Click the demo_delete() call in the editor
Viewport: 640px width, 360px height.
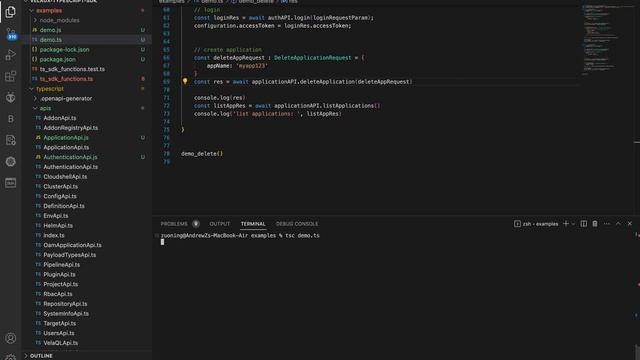tap(202, 154)
